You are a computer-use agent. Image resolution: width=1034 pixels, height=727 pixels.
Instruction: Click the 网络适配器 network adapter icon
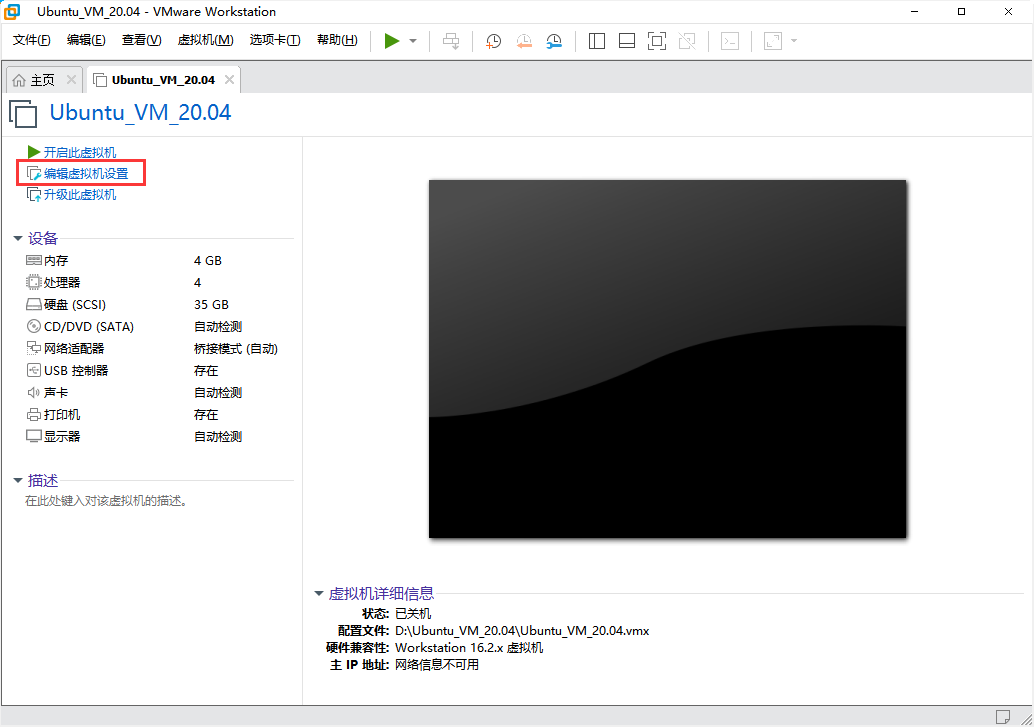(x=34, y=348)
